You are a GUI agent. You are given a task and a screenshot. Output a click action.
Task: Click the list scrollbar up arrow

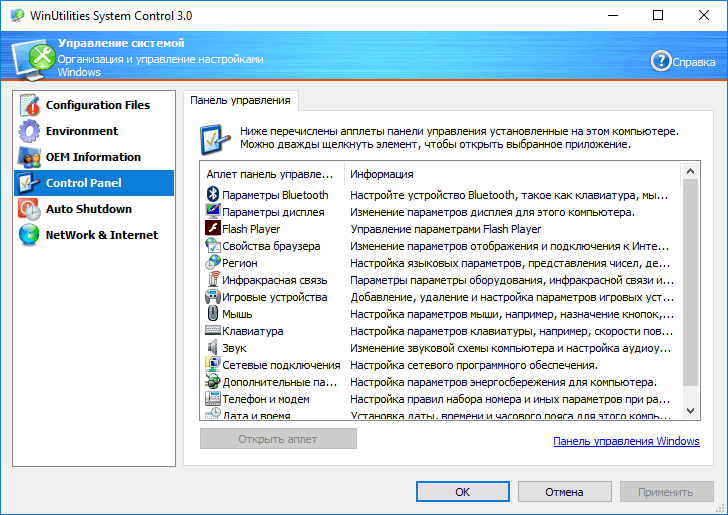pyautogui.click(x=690, y=171)
